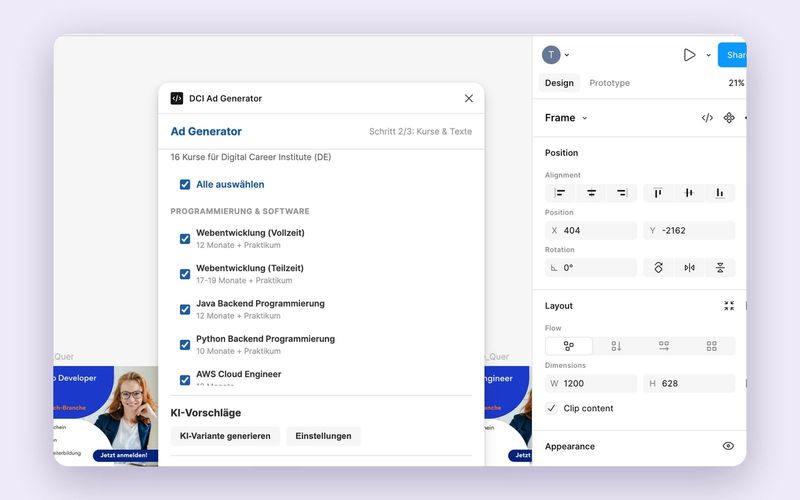Click the 10 Monate + Praktikum text

coord(238,351)
